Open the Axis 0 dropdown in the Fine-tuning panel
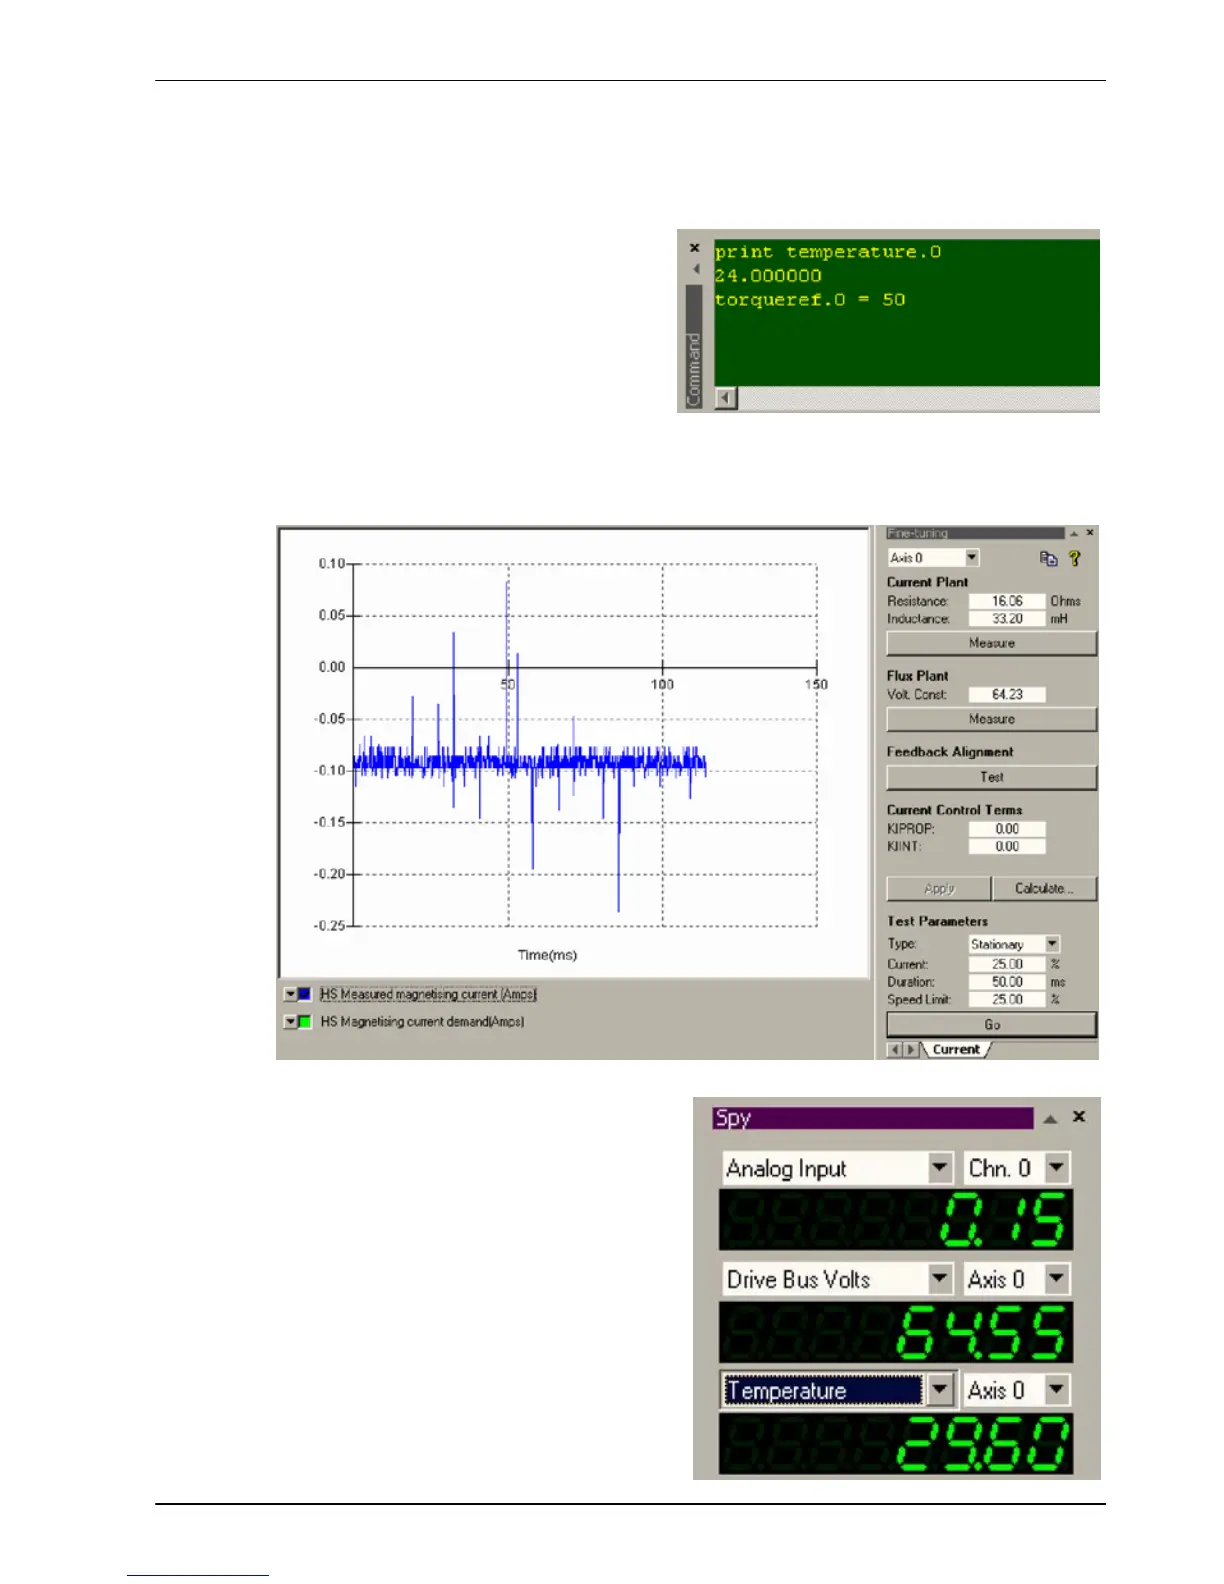This screenshot has width=1224, height=1584. (x=972, y=558)
